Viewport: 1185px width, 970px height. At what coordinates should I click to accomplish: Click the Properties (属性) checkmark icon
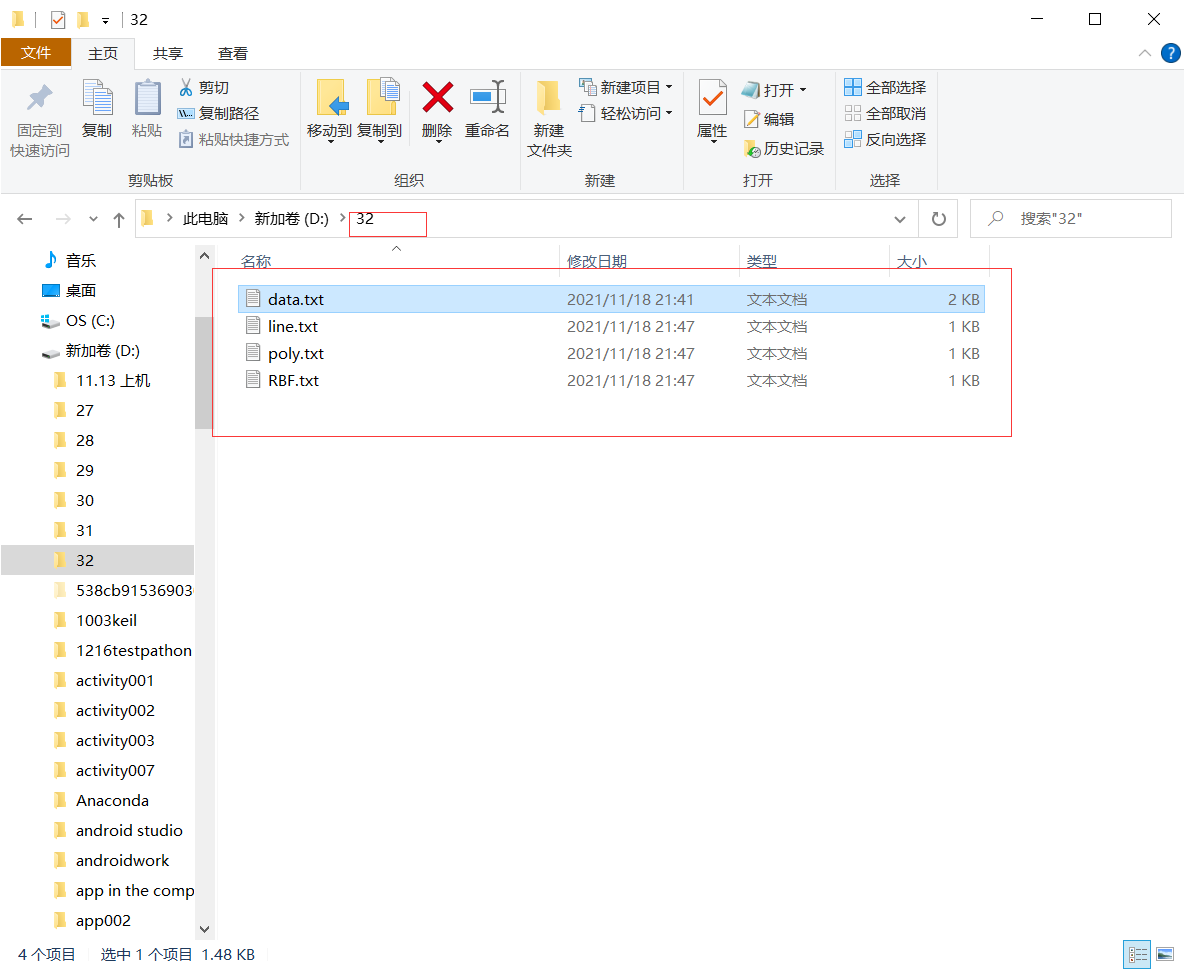click(712, 98)
